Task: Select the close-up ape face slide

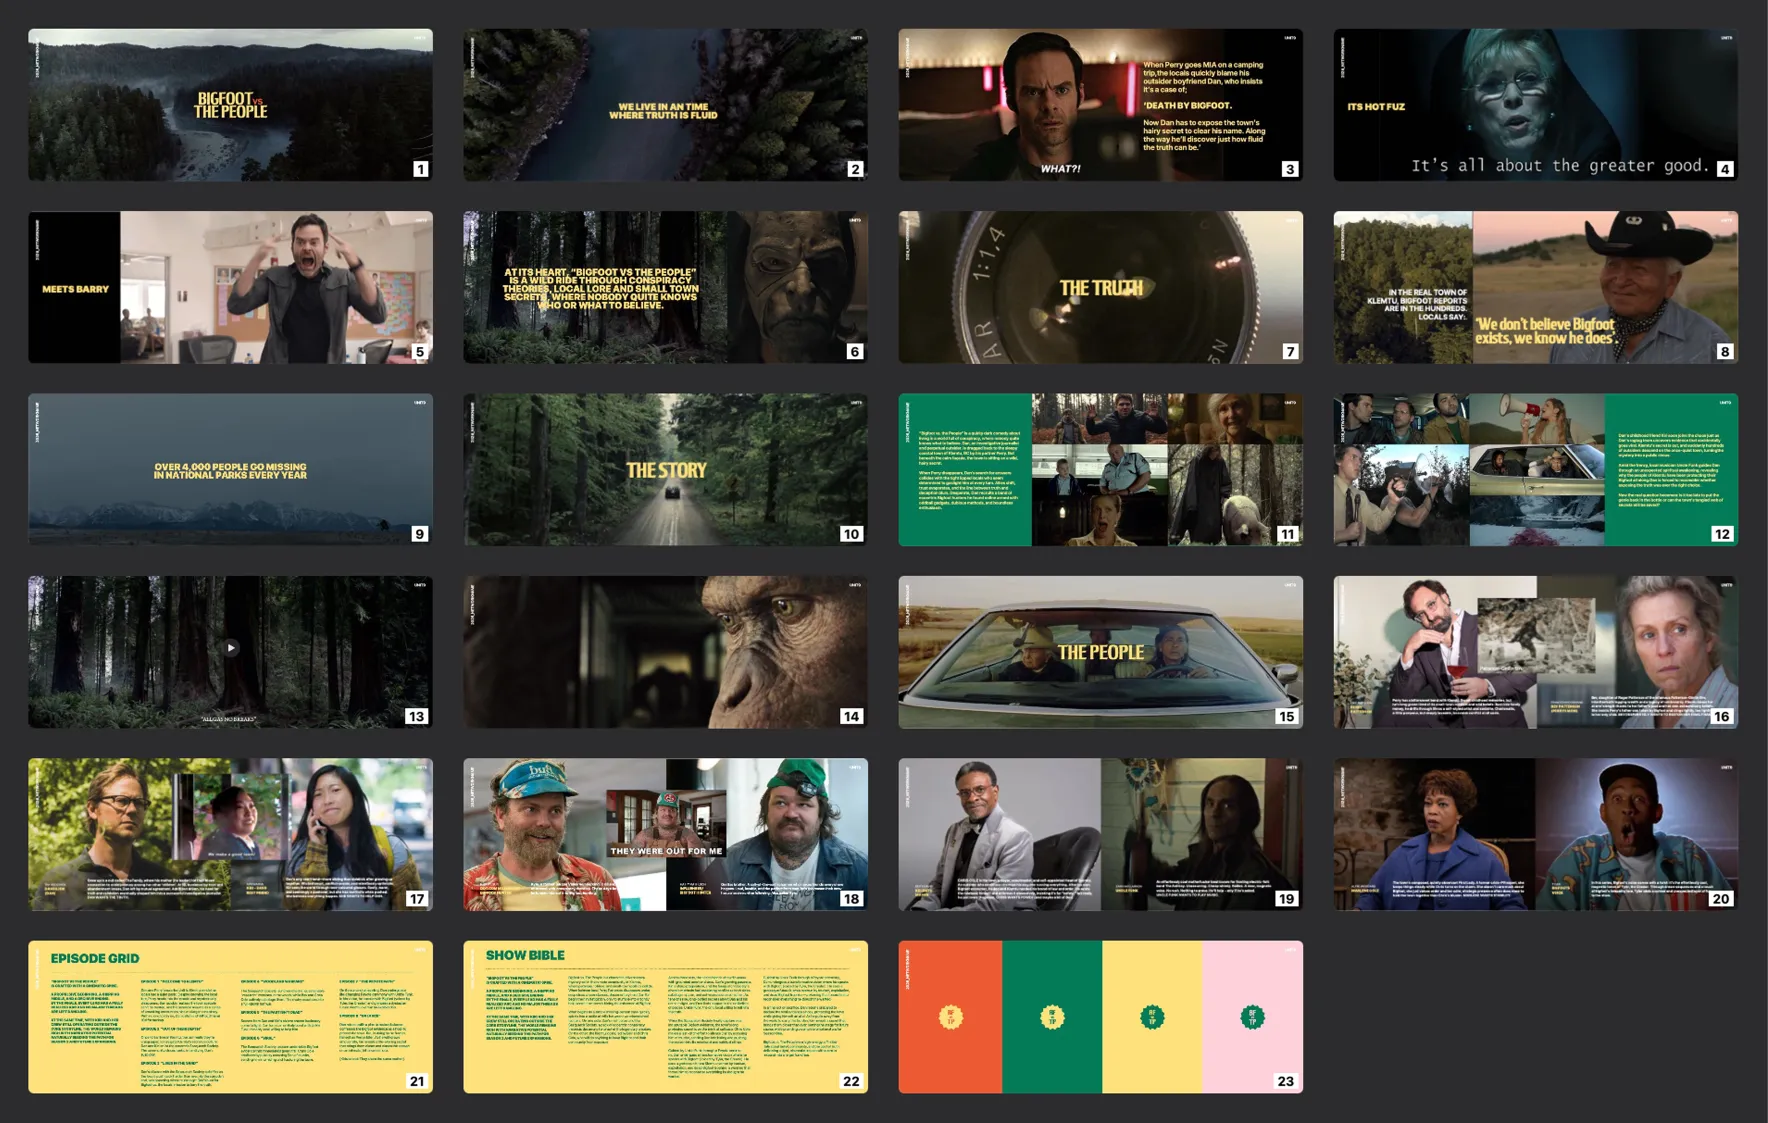Action: (x=665, y=652)
